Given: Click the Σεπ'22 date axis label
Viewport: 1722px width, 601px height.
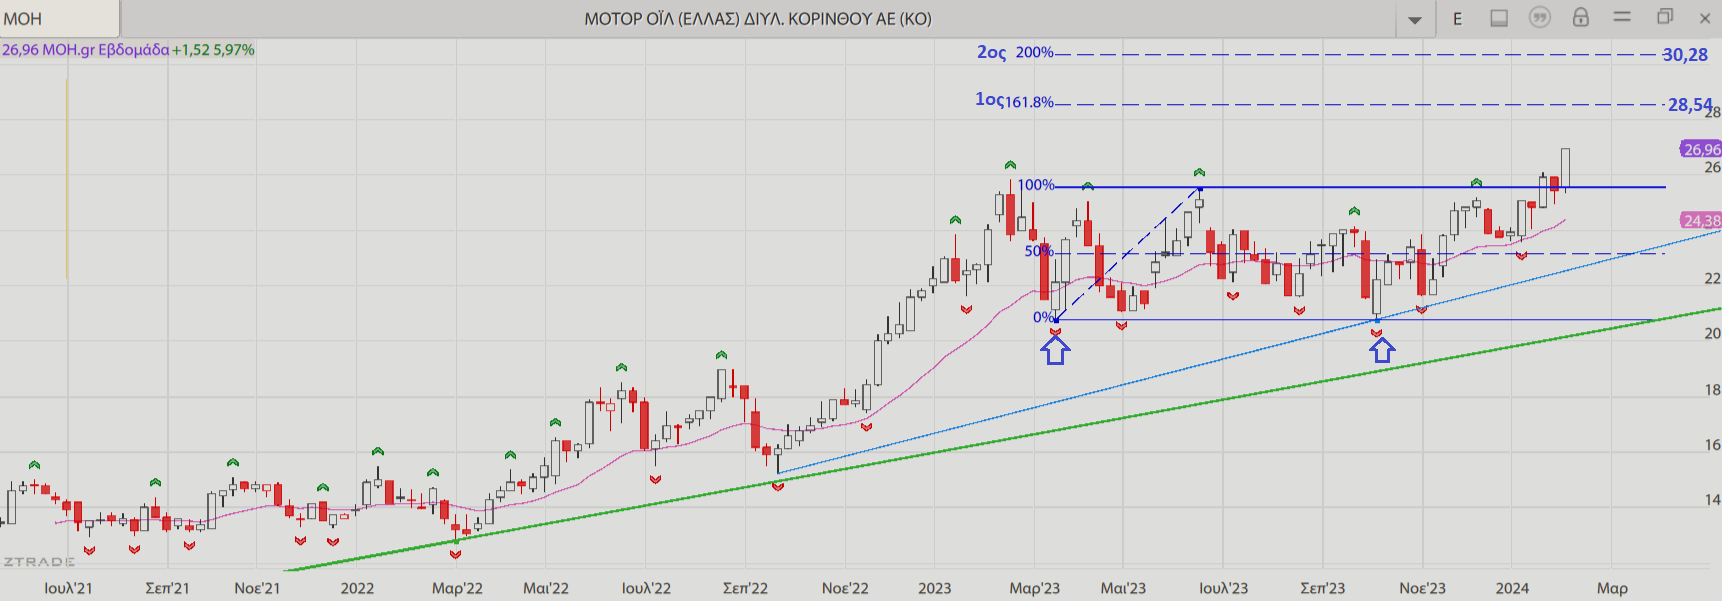Looking at the screenshot, I should 745,588.
